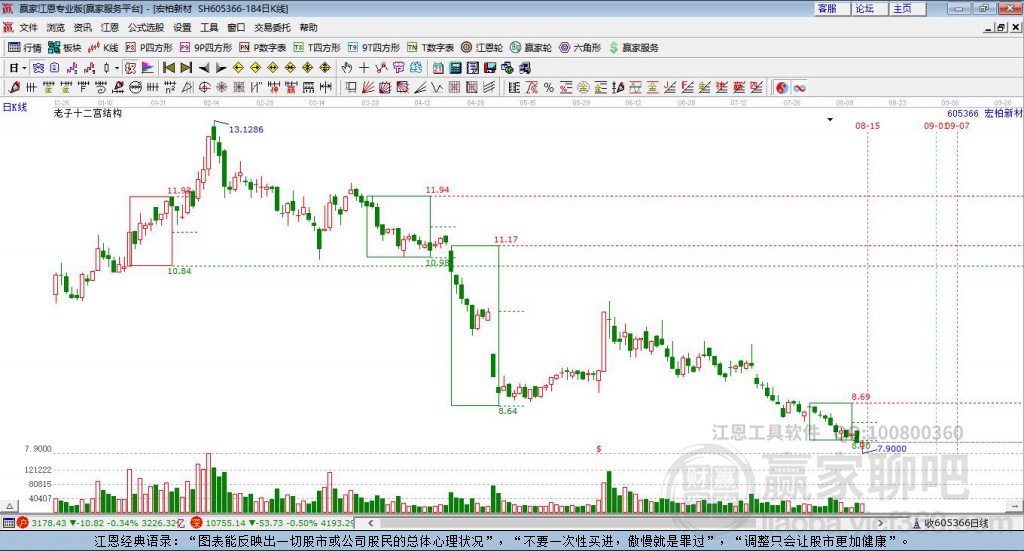This screenshot has width=1024, height=551.
Task: Open the 窗口 menu
Action: (236, 27)
